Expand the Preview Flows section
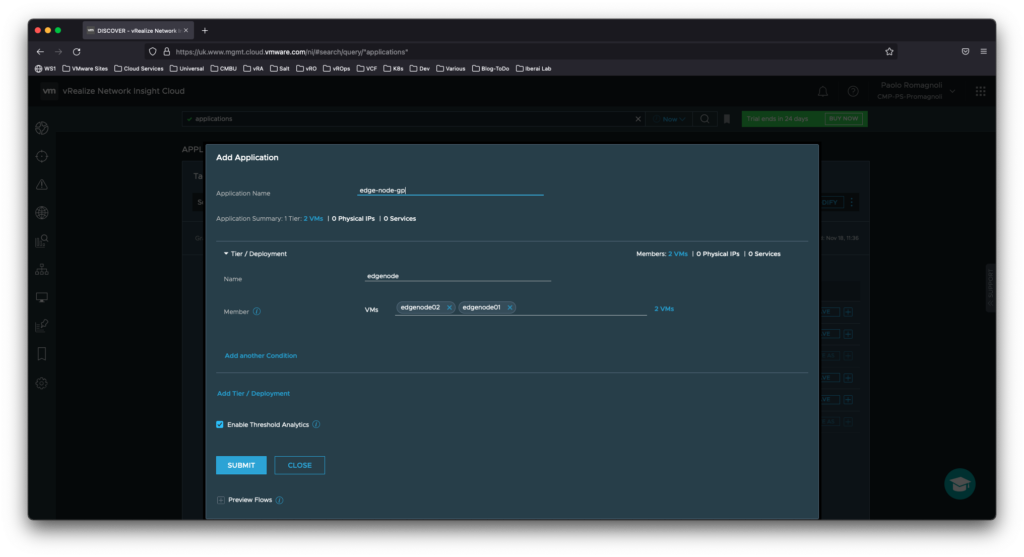 pyautogui.click(x=221, y=500)
